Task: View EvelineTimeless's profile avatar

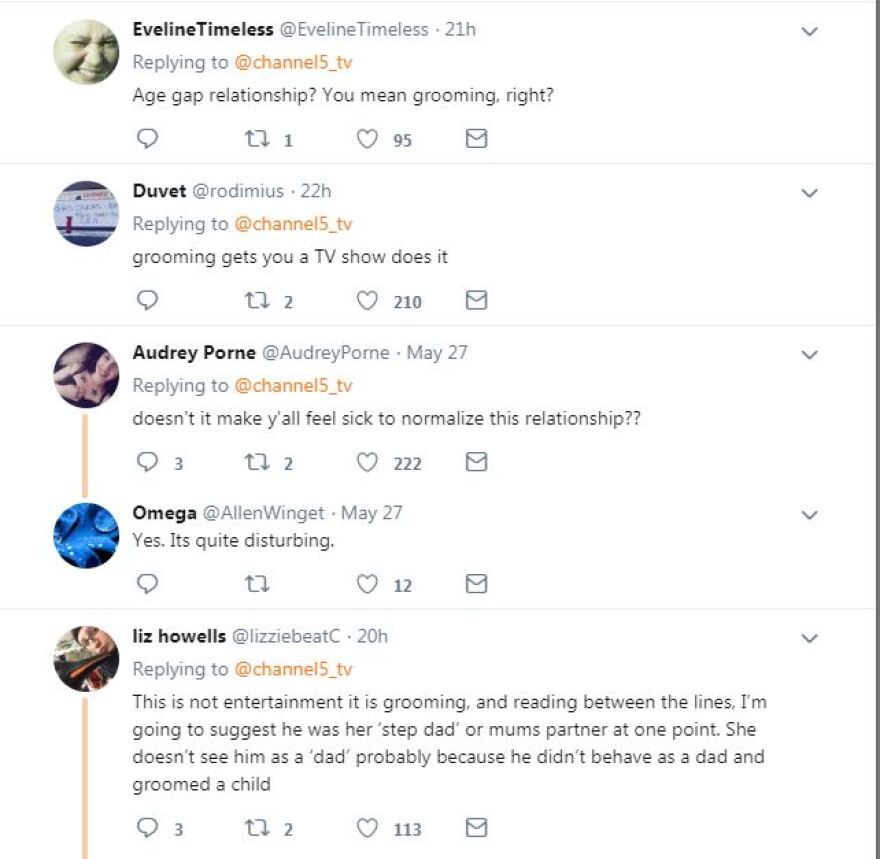Action: [x=86, y=52]
